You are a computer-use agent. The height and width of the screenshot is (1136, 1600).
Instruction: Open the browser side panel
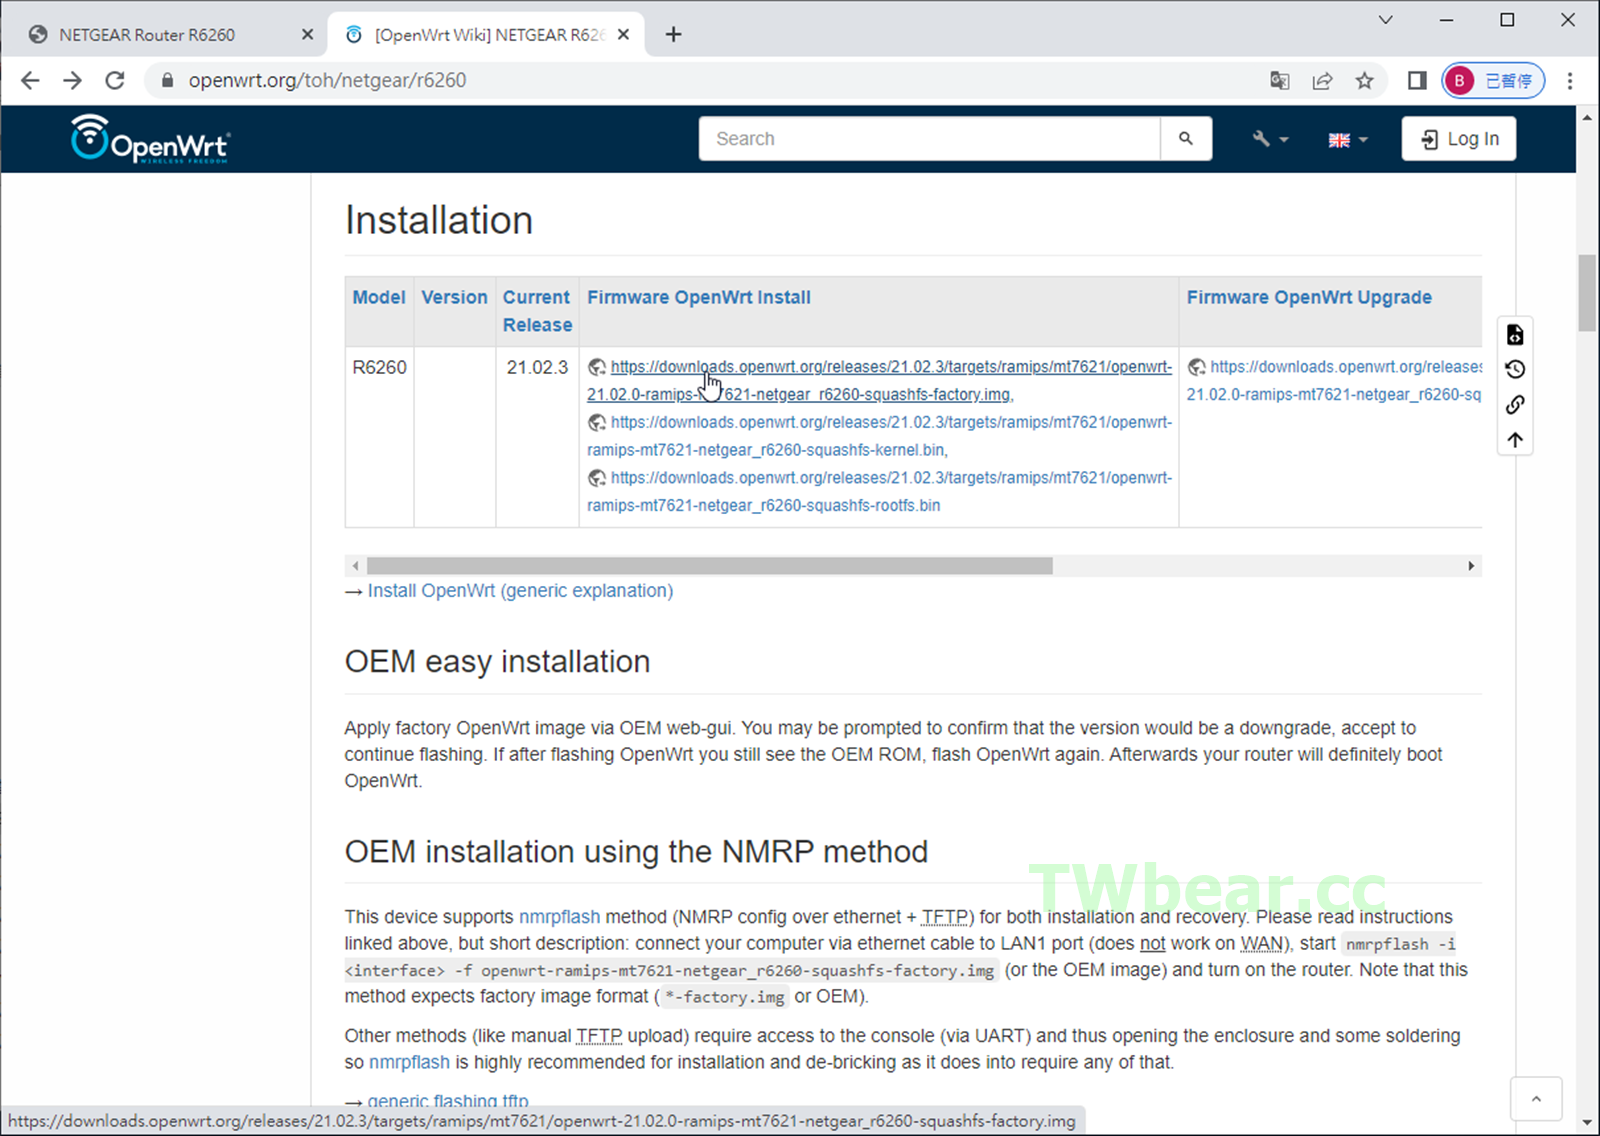(1417, 81)
